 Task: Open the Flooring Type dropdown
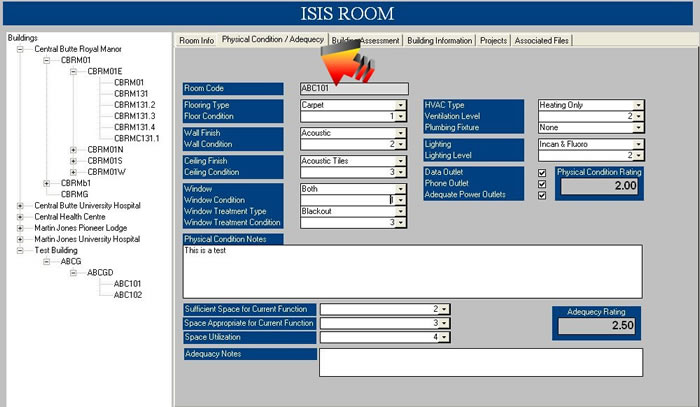pyautogui.click(x=400, y=105)
